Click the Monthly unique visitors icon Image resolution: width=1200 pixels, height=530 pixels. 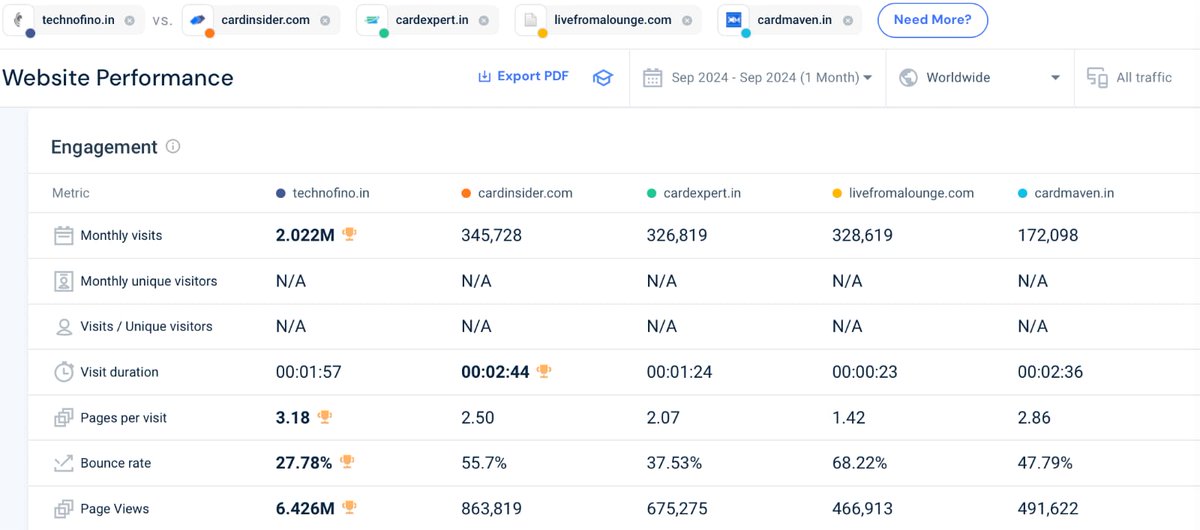pyautogui.click(x=64, y=281)
